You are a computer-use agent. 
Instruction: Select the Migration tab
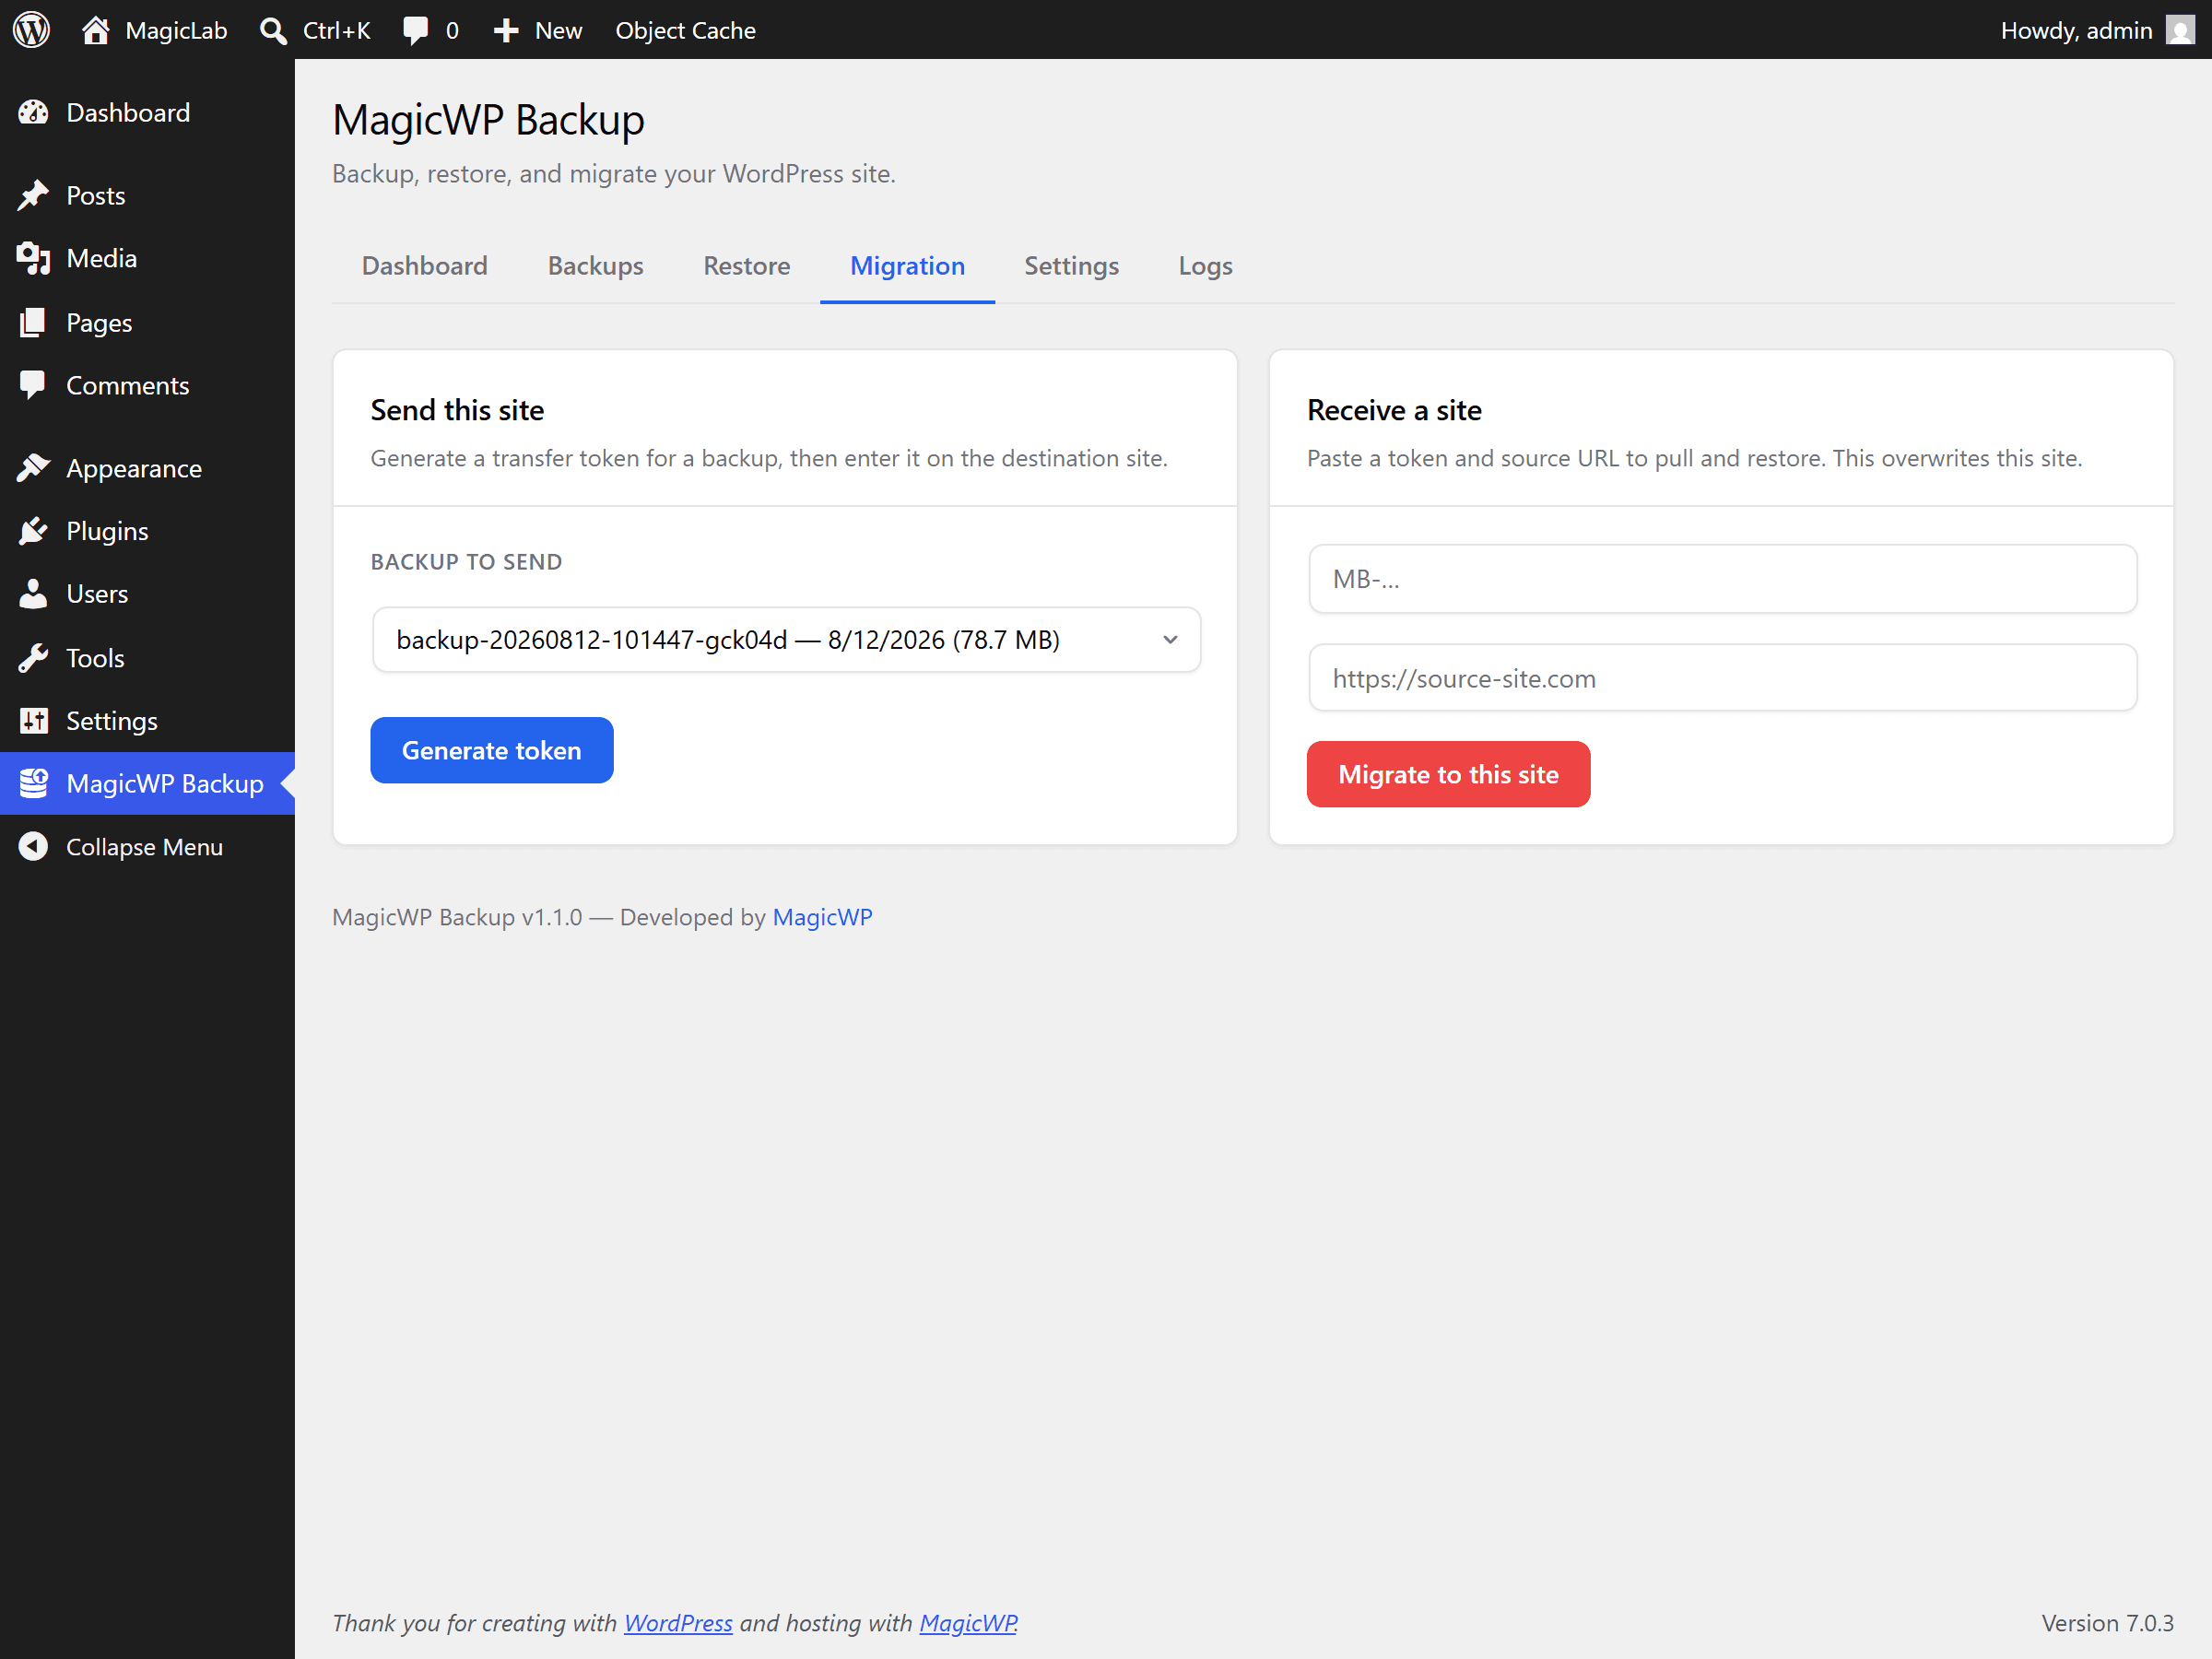(907, 265)
